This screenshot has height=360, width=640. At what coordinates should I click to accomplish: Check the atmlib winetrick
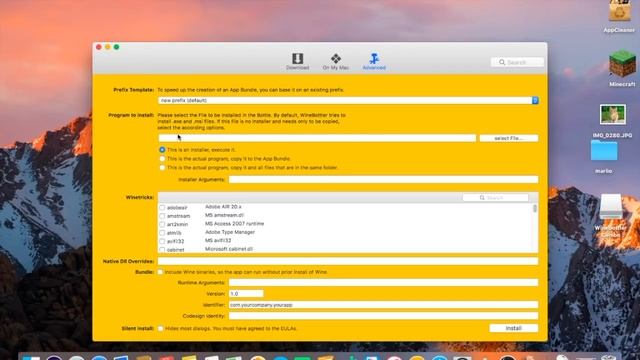tap(162, 233)
